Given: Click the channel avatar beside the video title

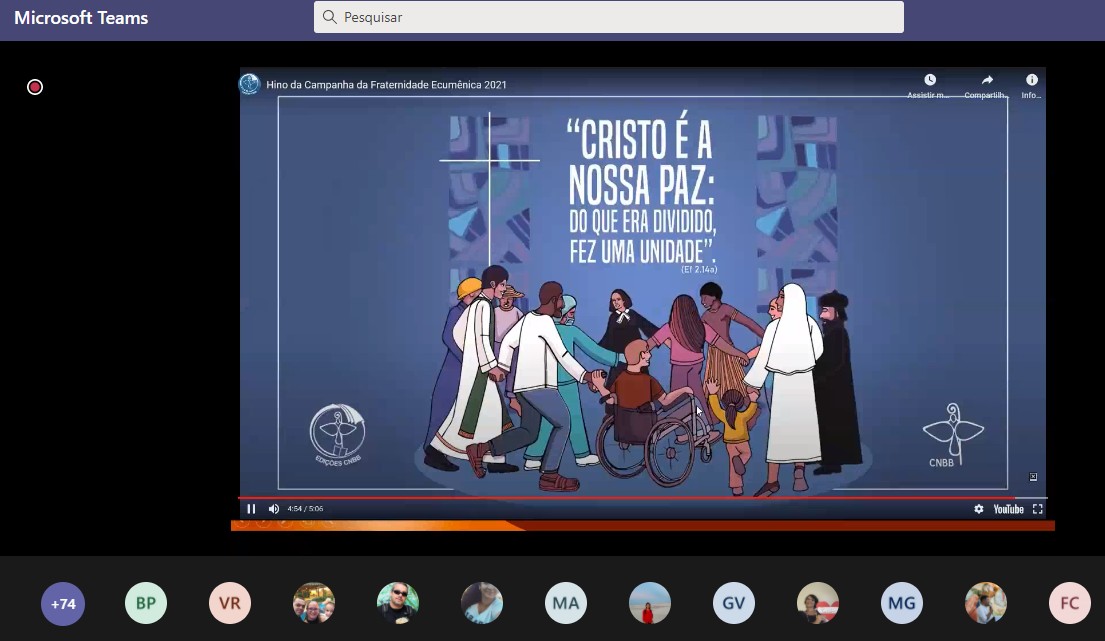Looking at the screenshot, I should [x=250, y=84].
